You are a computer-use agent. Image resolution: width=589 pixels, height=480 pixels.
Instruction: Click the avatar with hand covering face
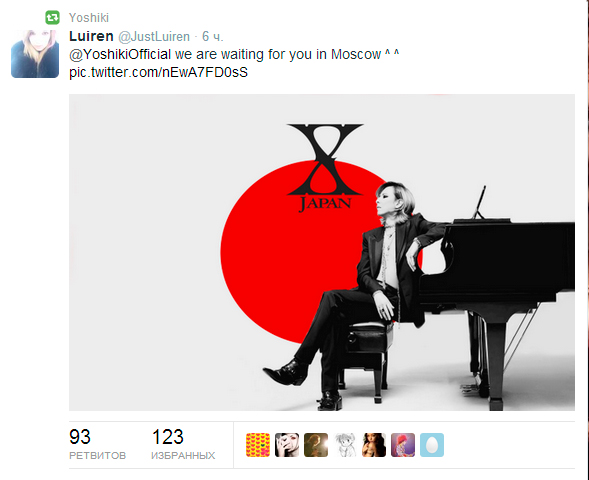coord(287,445)
